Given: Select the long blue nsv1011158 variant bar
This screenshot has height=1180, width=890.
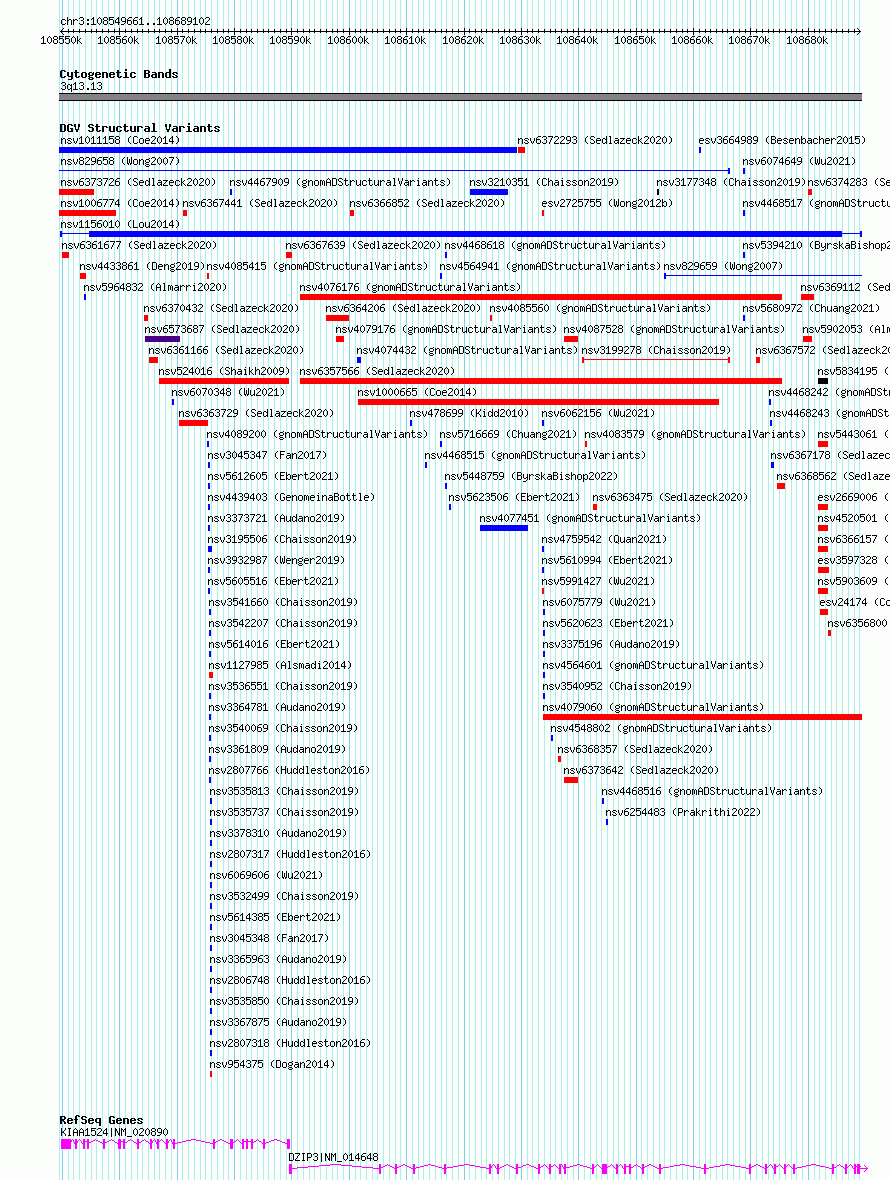Looking at the screenshot, I should 288,150.
